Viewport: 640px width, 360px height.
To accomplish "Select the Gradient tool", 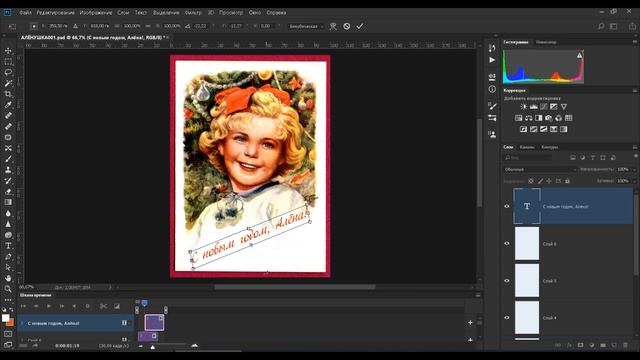I will [x=8, y=202].
